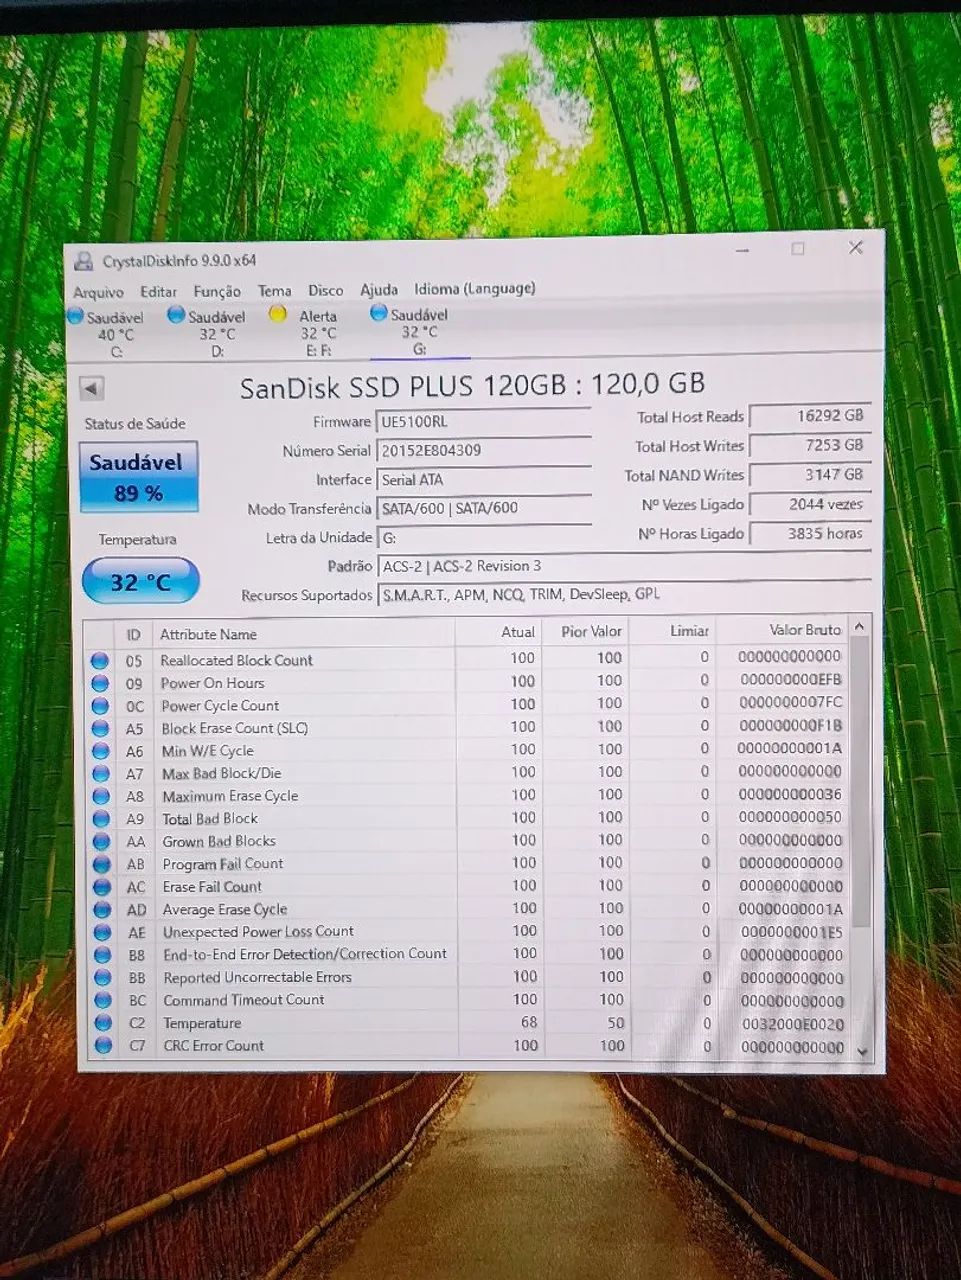Click the status orb for Maximum Erase Cycle

(x=101, y=797)
